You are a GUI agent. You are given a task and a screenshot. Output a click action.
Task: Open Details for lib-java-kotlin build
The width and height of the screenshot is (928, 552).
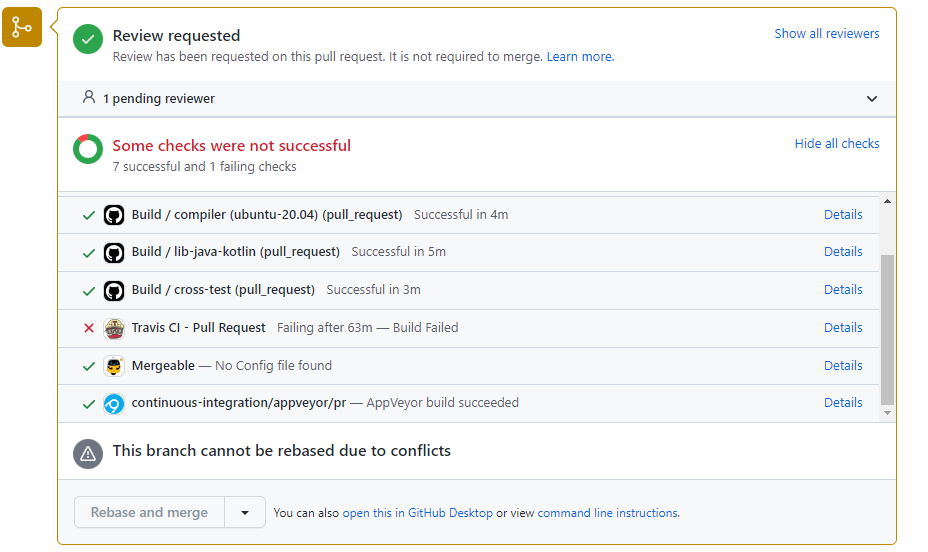(843, 251)
